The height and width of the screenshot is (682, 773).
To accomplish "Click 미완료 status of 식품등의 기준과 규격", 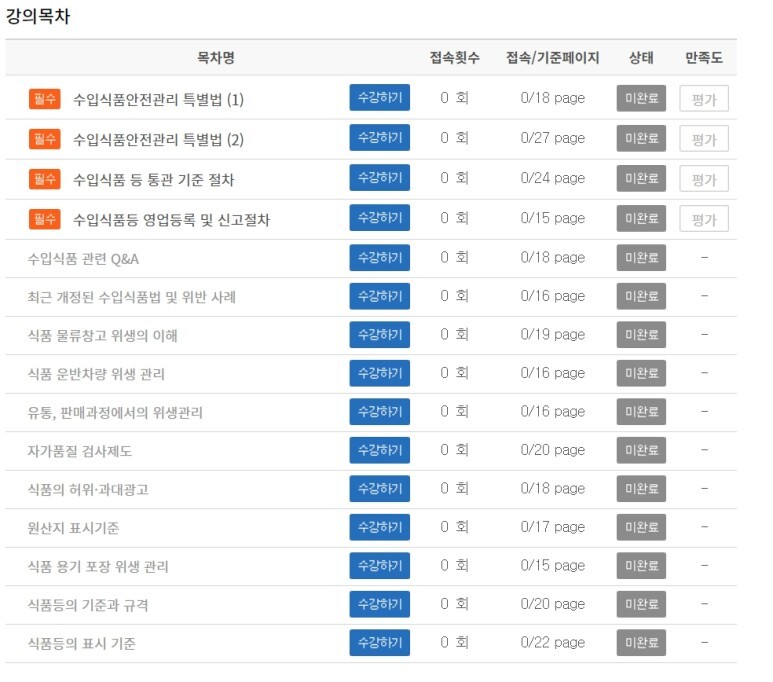I will point(641,604).
